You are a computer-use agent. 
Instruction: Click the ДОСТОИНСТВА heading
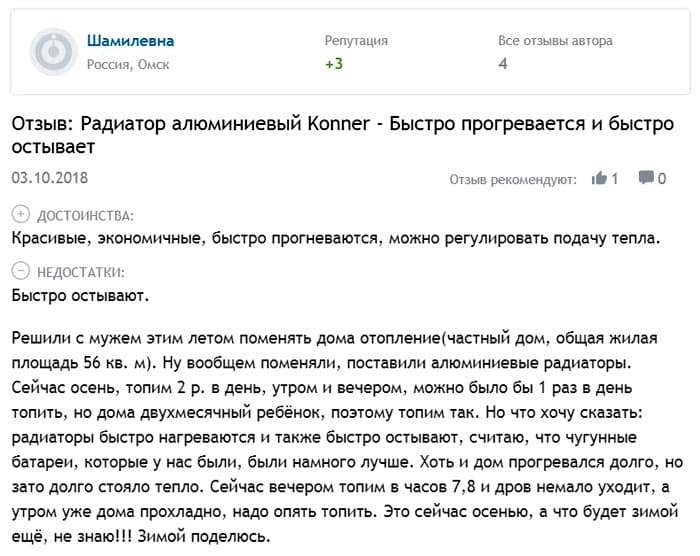point(84,215)
